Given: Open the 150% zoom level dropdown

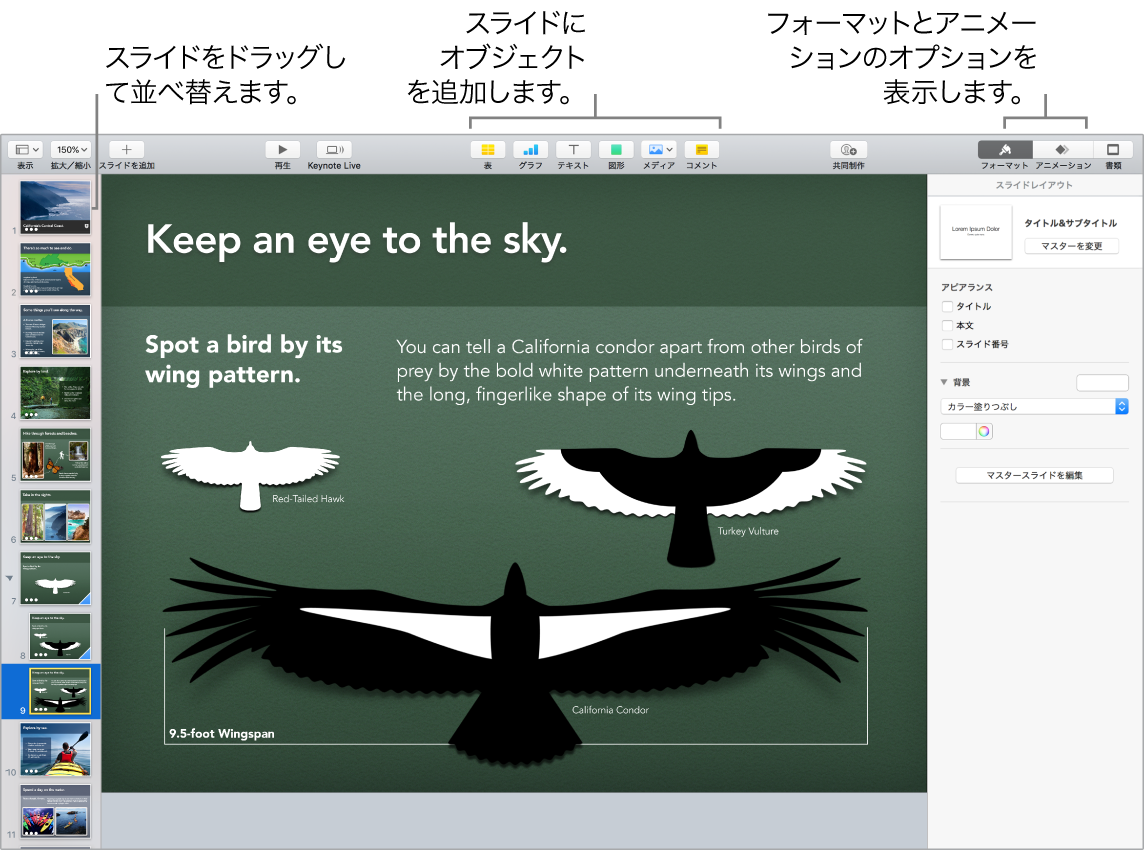Looking at the screenshot, I should (71, 148).
